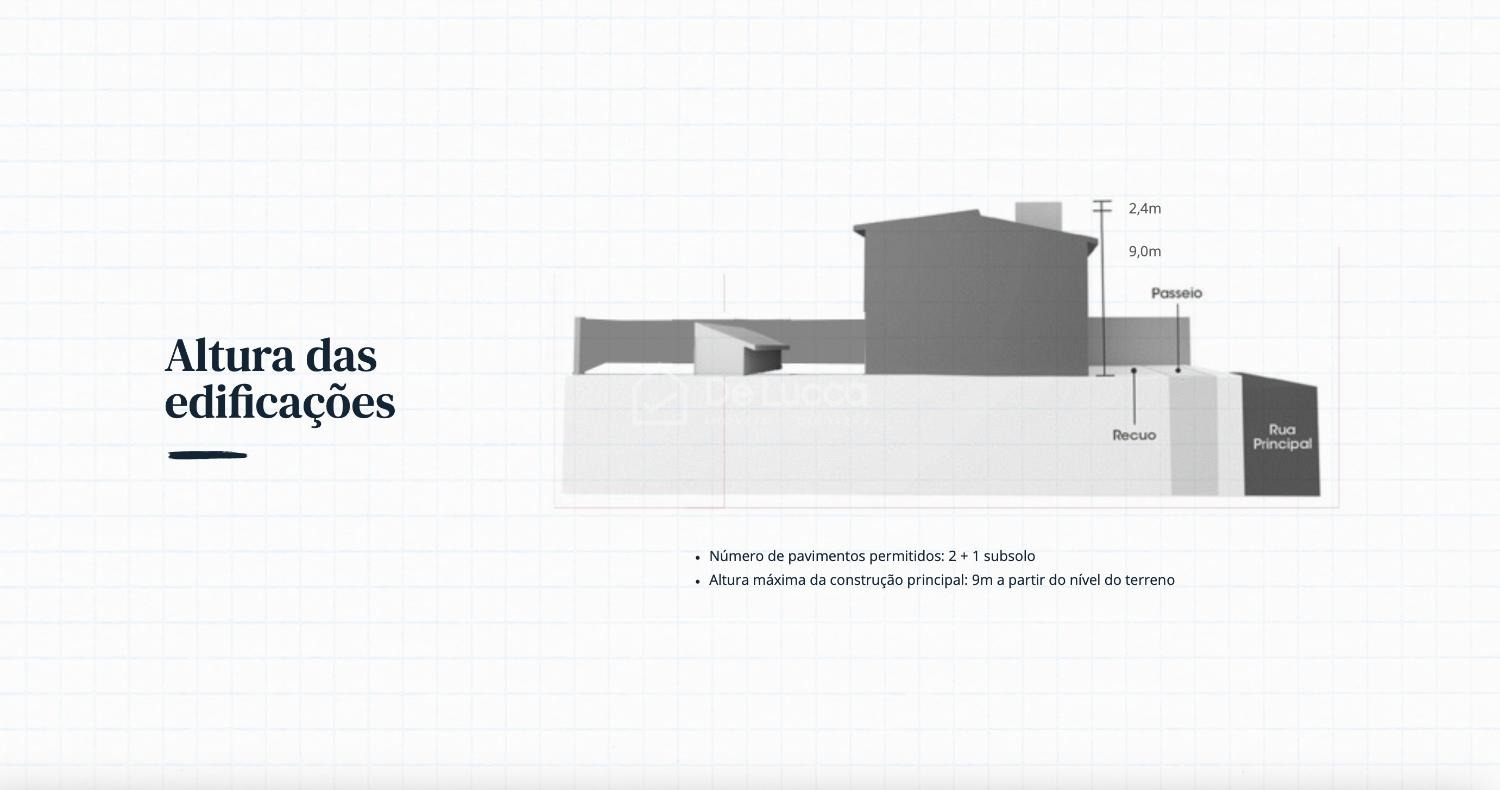This screenshot has width=1500, height=790.
Task: Click the De Lucca watermark text
Action: 786,393
